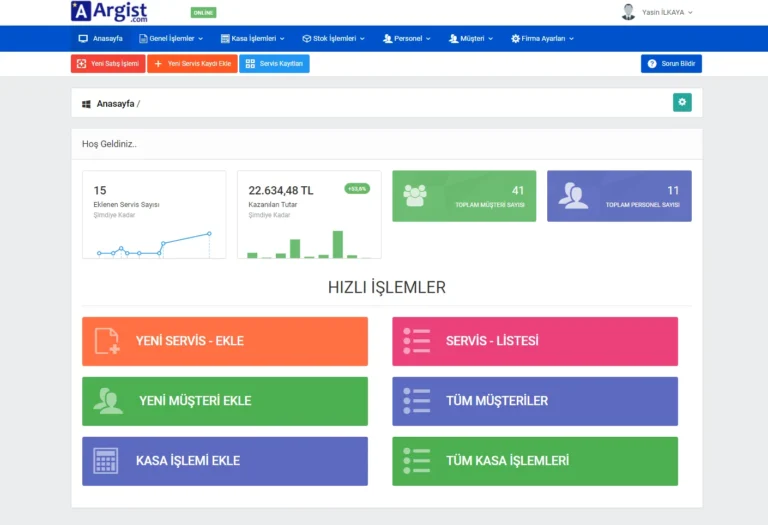Click the green +53,6% badge
Viewport: 768px width, 525px height.
click(x=357, y=189)
